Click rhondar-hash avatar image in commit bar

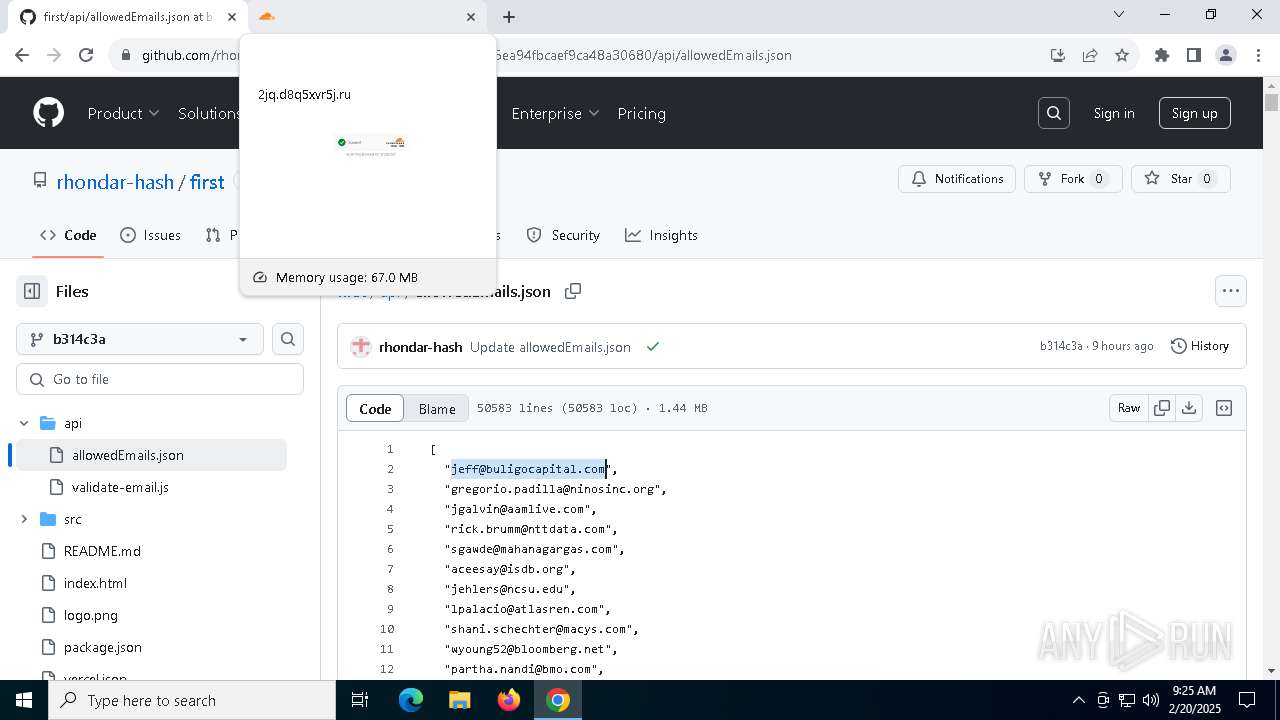click(361, 347)
